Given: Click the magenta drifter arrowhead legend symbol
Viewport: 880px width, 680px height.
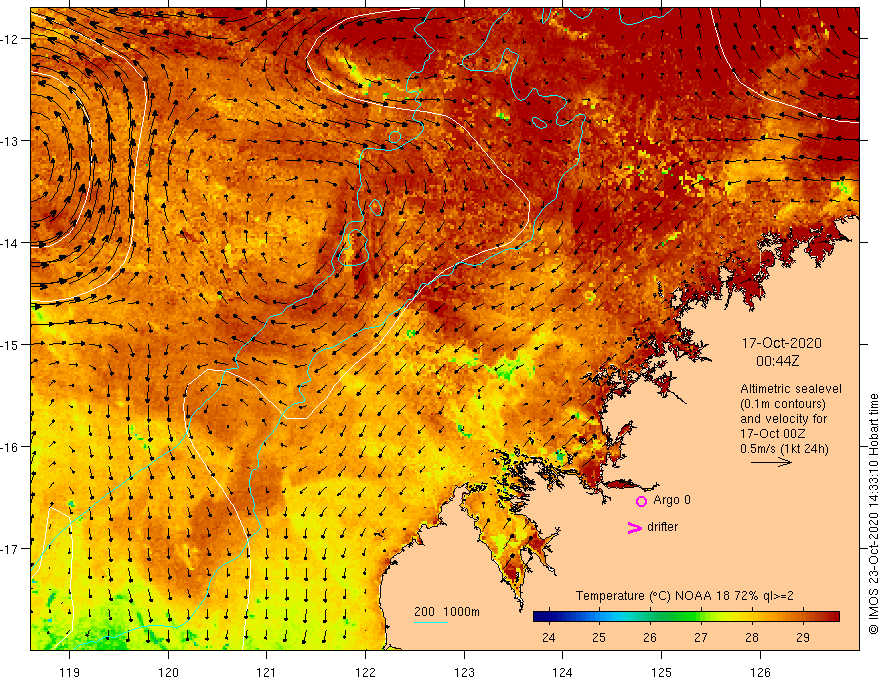Looking at the screenshot, I should tap(634, 527).
